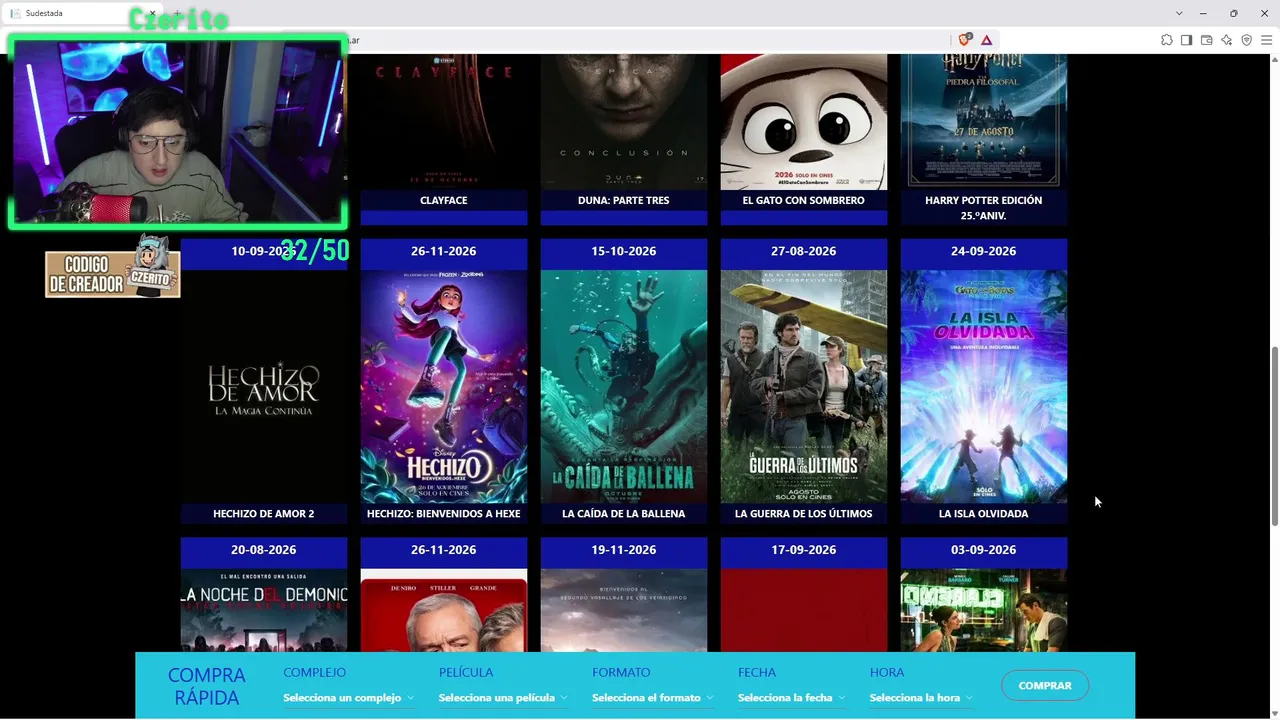Expand the Película dropdown
The image size is (1280, 720).
pyautogui.click(x=503, y=698)
